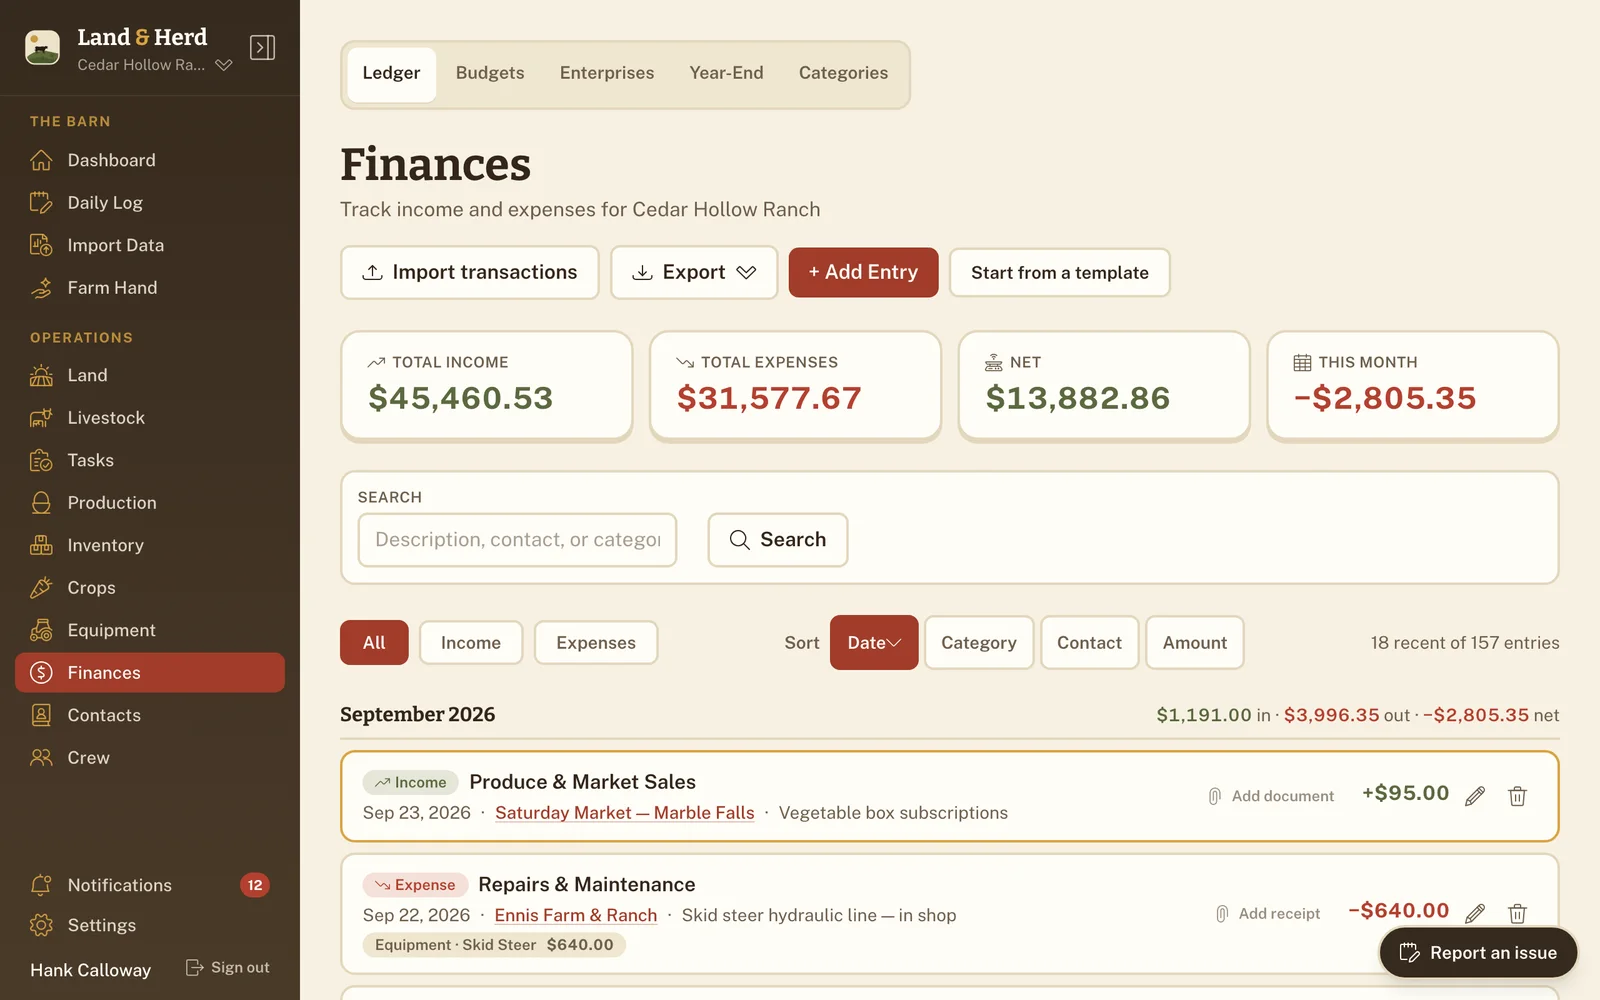Click the Hank Calloway user name
This screenshot has width=1600, height=1000.
pos(91,970)
